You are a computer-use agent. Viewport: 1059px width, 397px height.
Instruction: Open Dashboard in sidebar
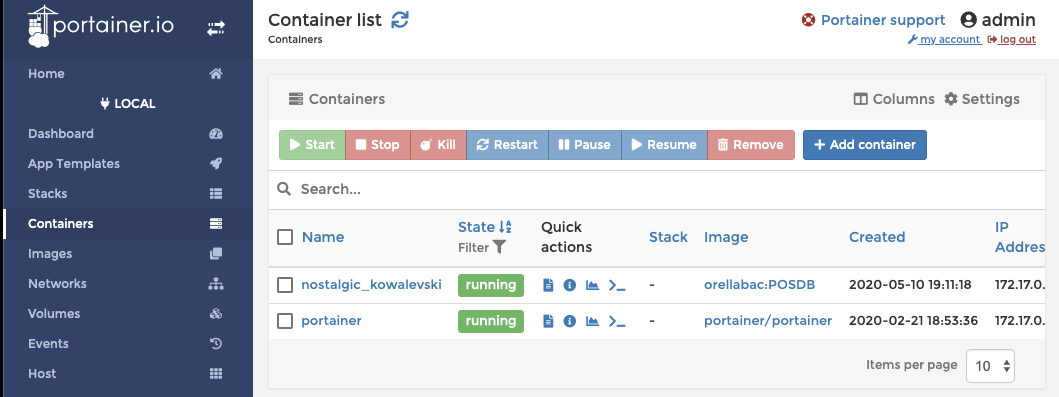pyautogui.click(x=126, y=134)
